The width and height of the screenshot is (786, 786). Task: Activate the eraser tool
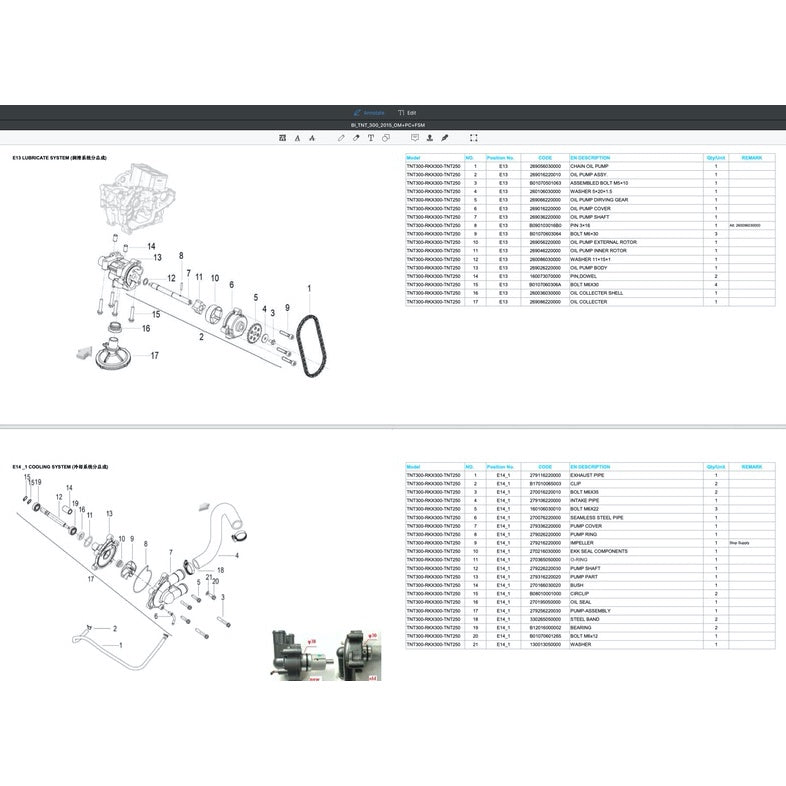[356, 138]
